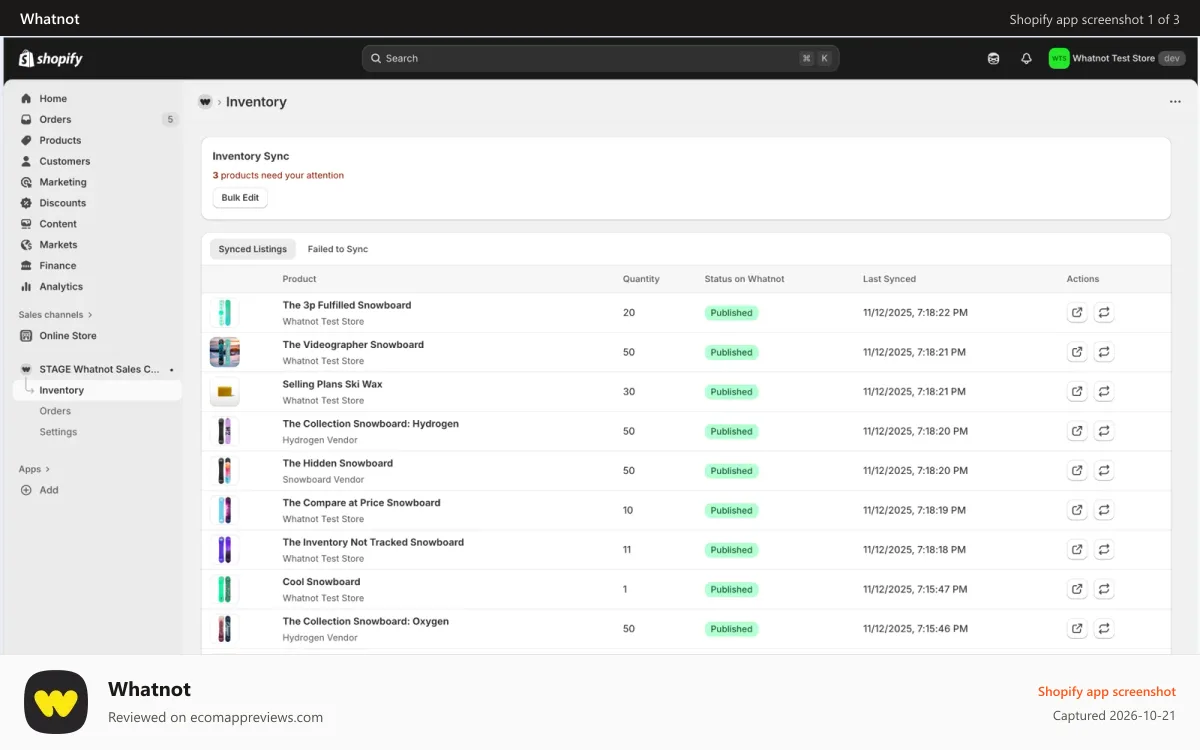Resync The Collection Snowboard: Hydrogen listing
This screenshot has width=1200, height=750.
point(1104,431)
